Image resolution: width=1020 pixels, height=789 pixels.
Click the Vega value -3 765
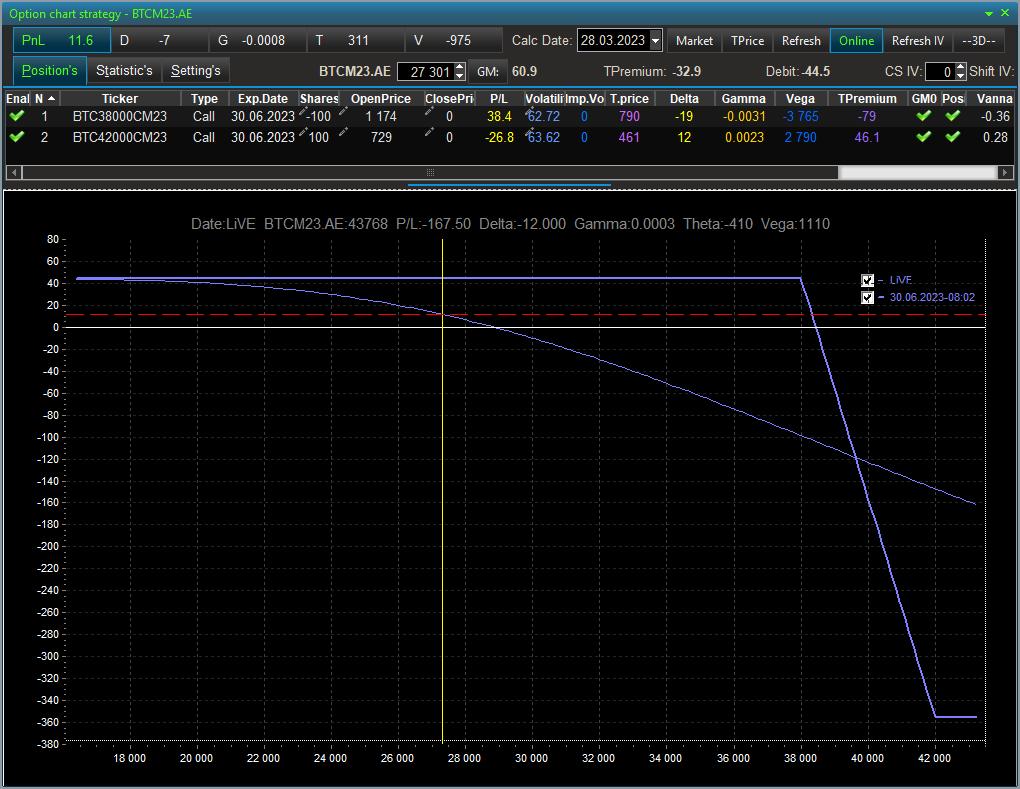point(800,116)
